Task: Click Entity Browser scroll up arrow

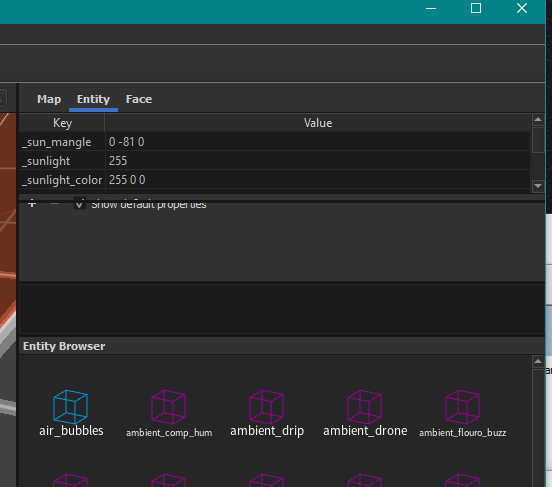Action: point(538,362)
